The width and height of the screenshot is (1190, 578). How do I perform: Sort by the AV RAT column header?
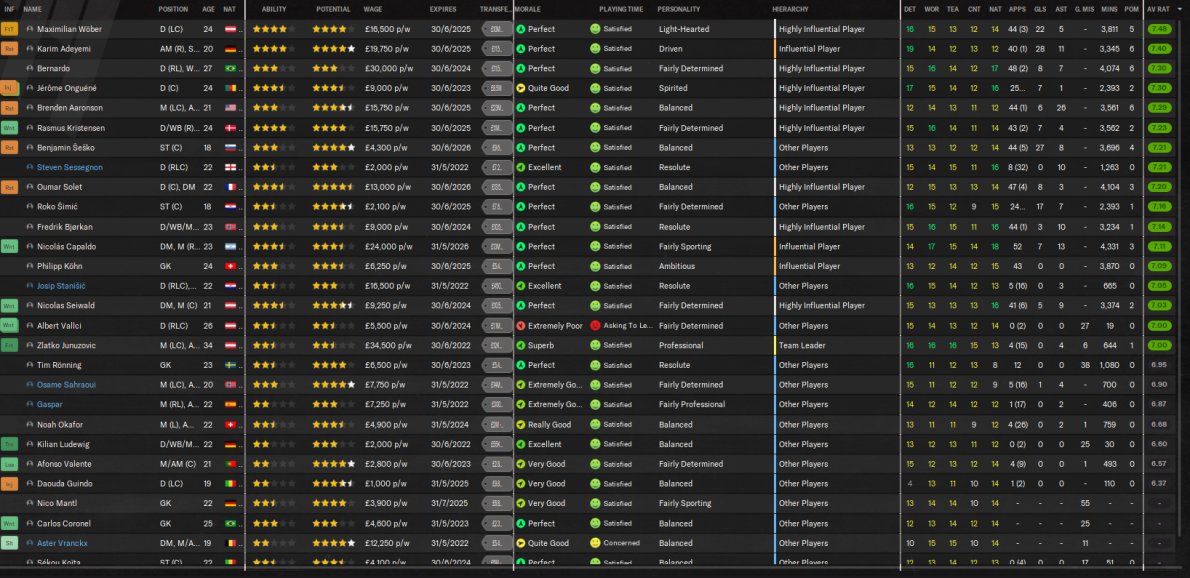click(x=1160, y=9)
